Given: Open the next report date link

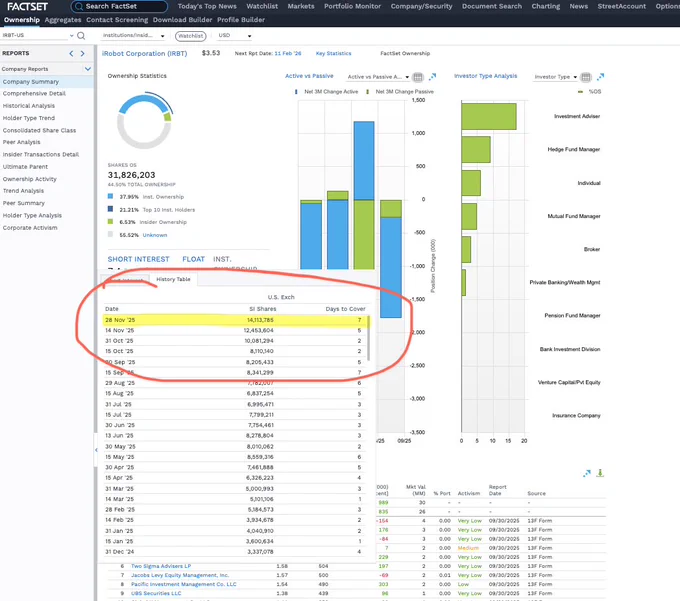Looking at the screenshot, I should point(288,53).
